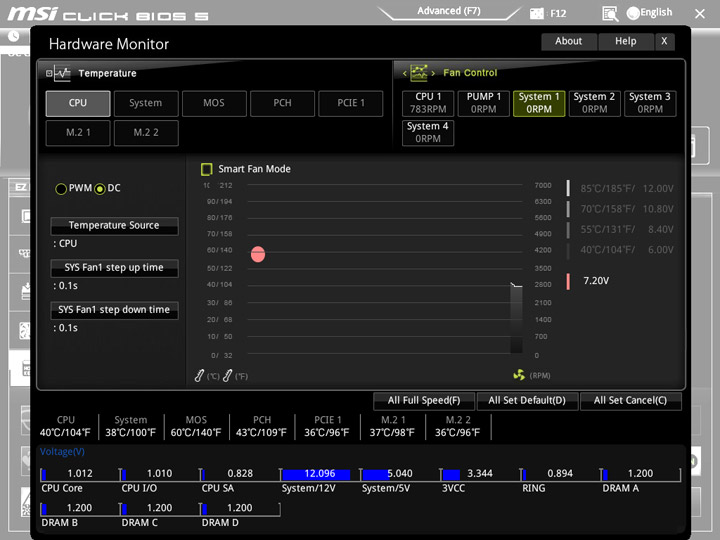The height and width of the screenshot is (540, 720).
Task: Enable the Smart Fan Mode checkbox
Action: [x=207, y=169]
